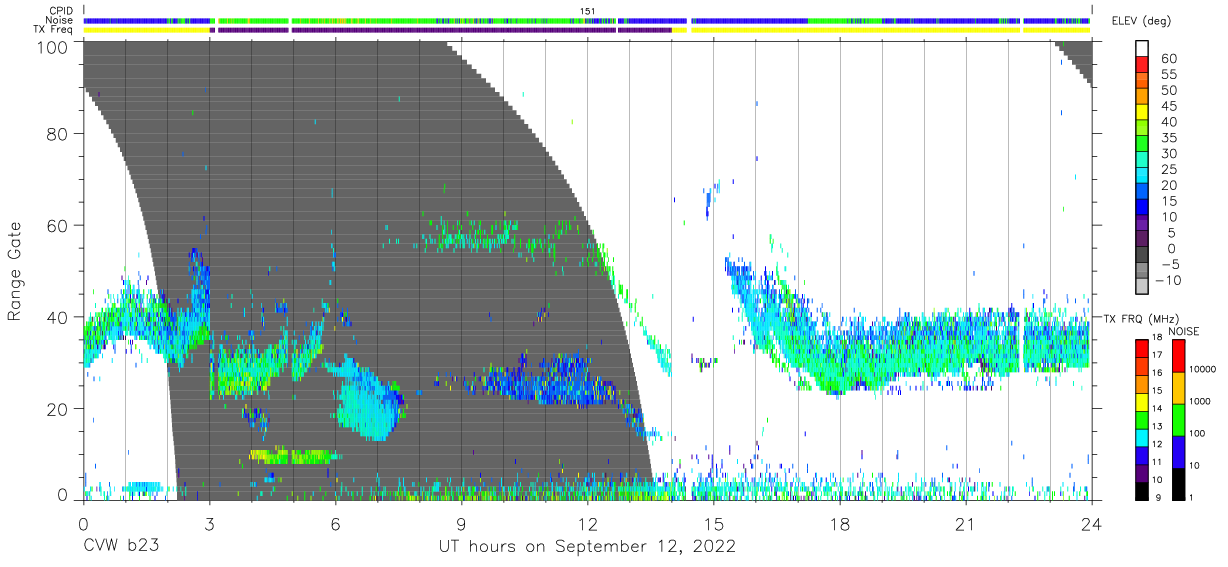Click the y-axis tick label '100'
Screen dimensions: 1228x567
click(x=52, y=47)
